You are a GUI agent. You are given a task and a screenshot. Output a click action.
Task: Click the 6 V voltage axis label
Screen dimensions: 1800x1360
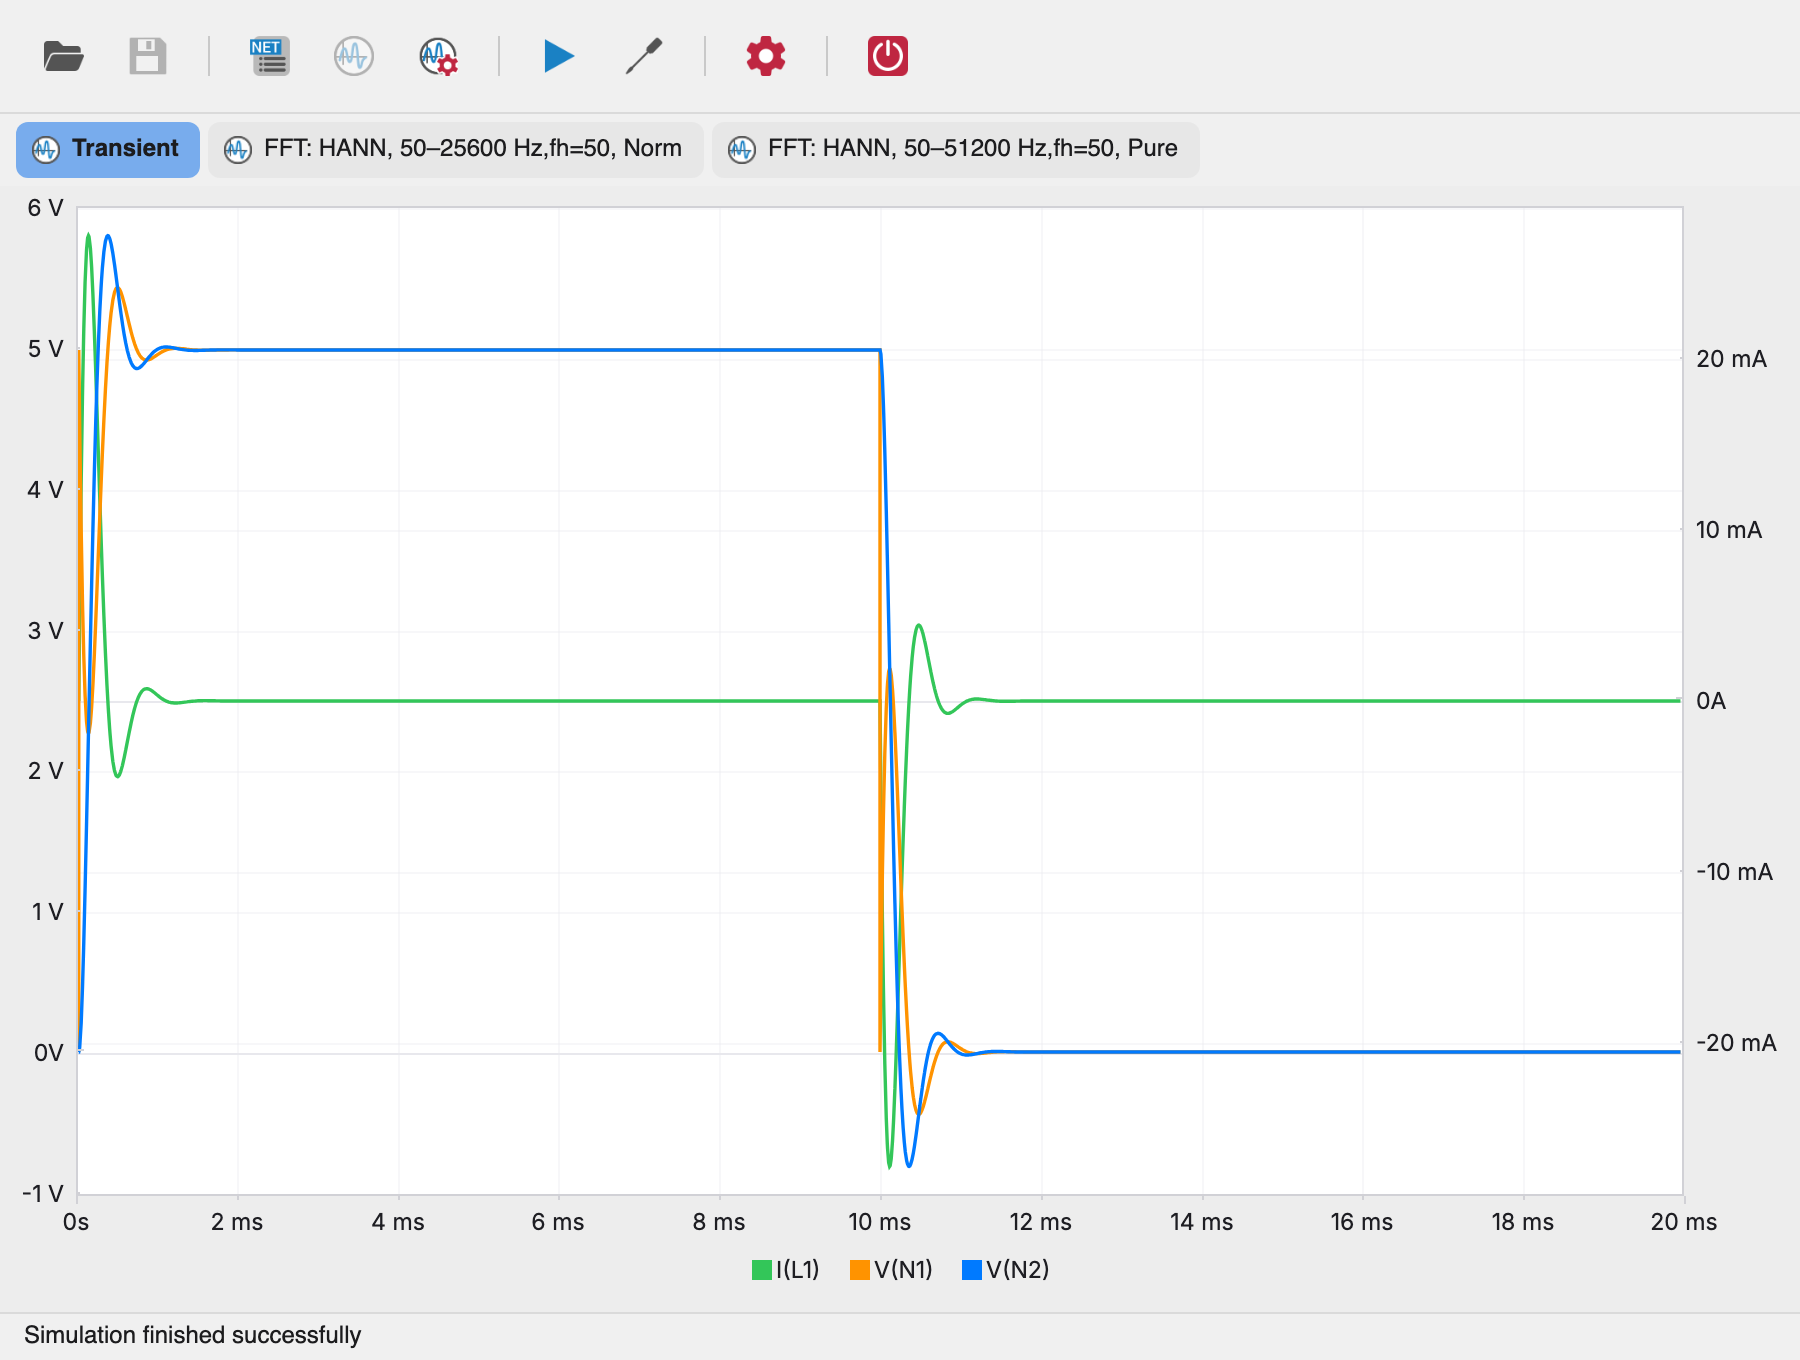(46, 208)
